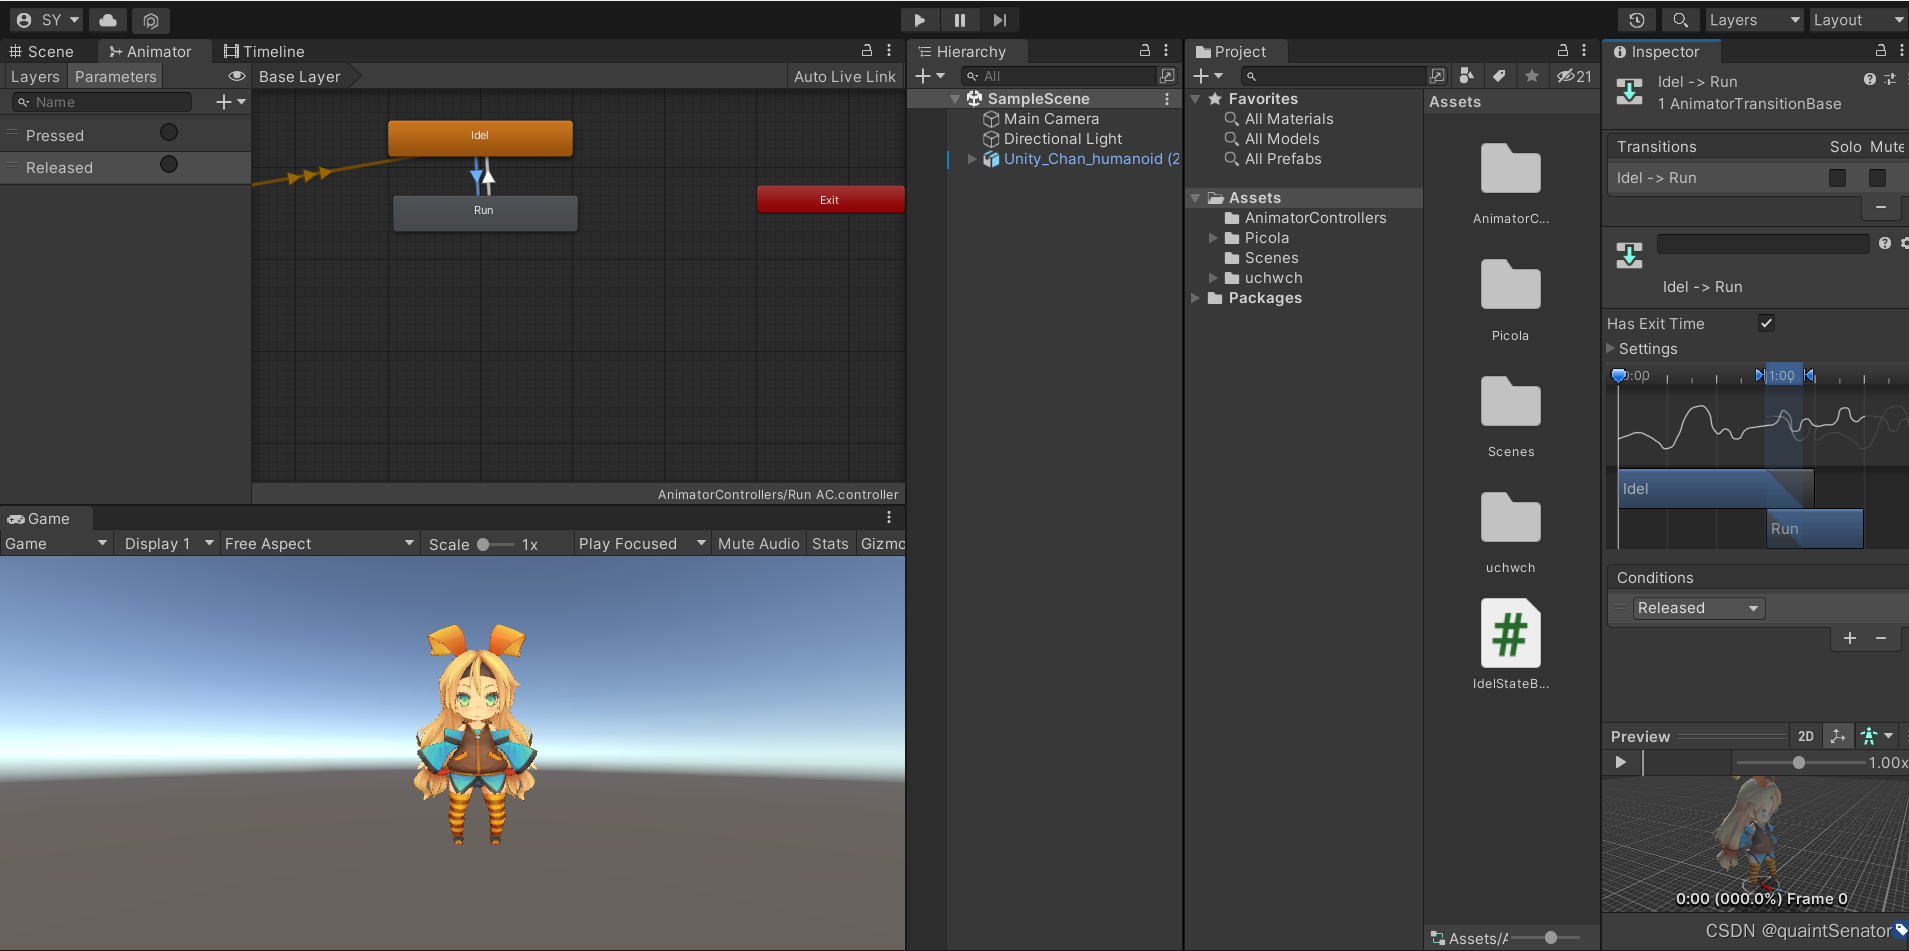
Task: Select All Materials favorite
Action: tap(1289, 119)
